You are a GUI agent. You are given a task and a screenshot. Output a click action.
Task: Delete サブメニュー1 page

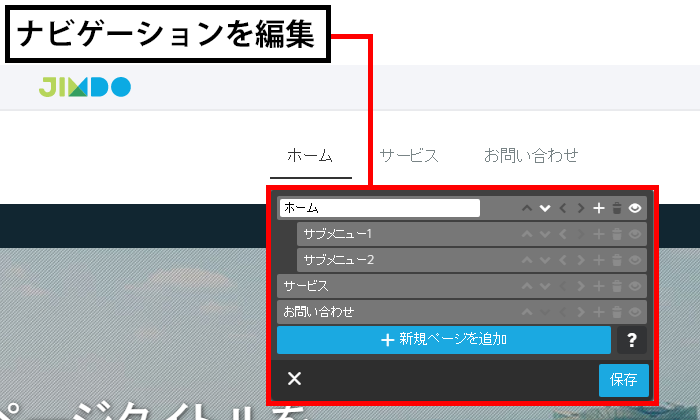(x=617, y=234)
